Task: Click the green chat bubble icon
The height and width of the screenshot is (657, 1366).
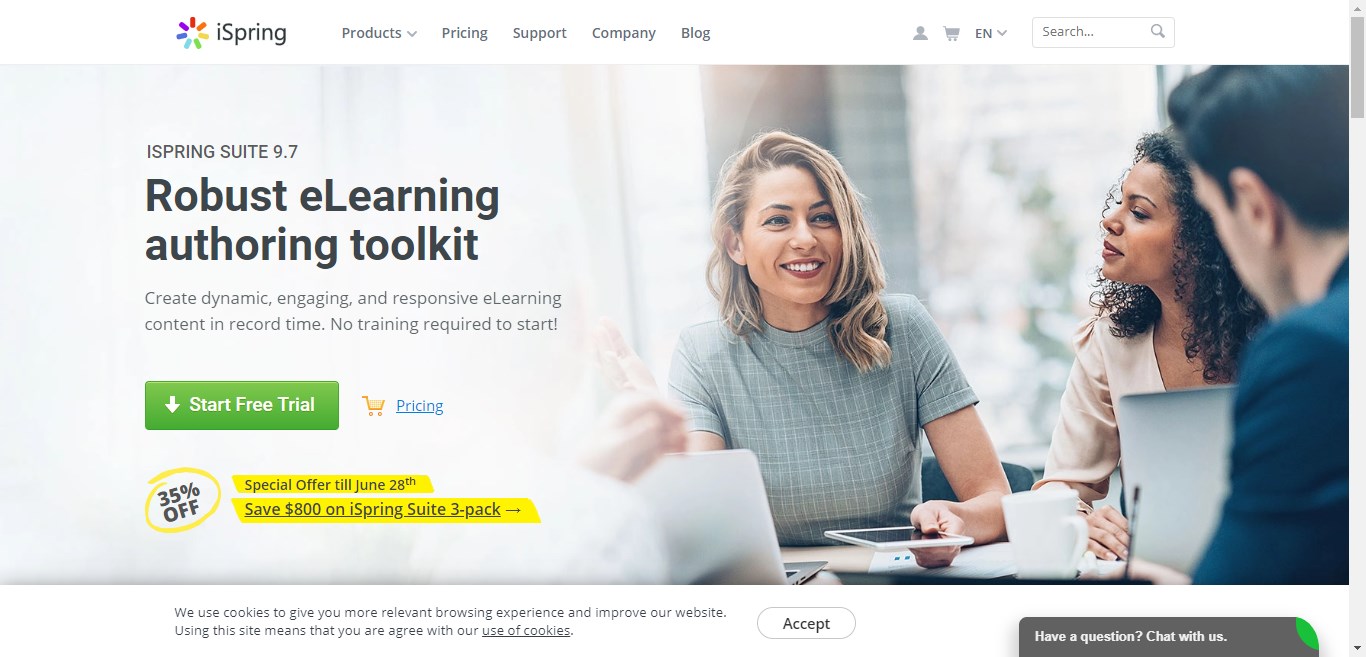Action: [1306, 634]
